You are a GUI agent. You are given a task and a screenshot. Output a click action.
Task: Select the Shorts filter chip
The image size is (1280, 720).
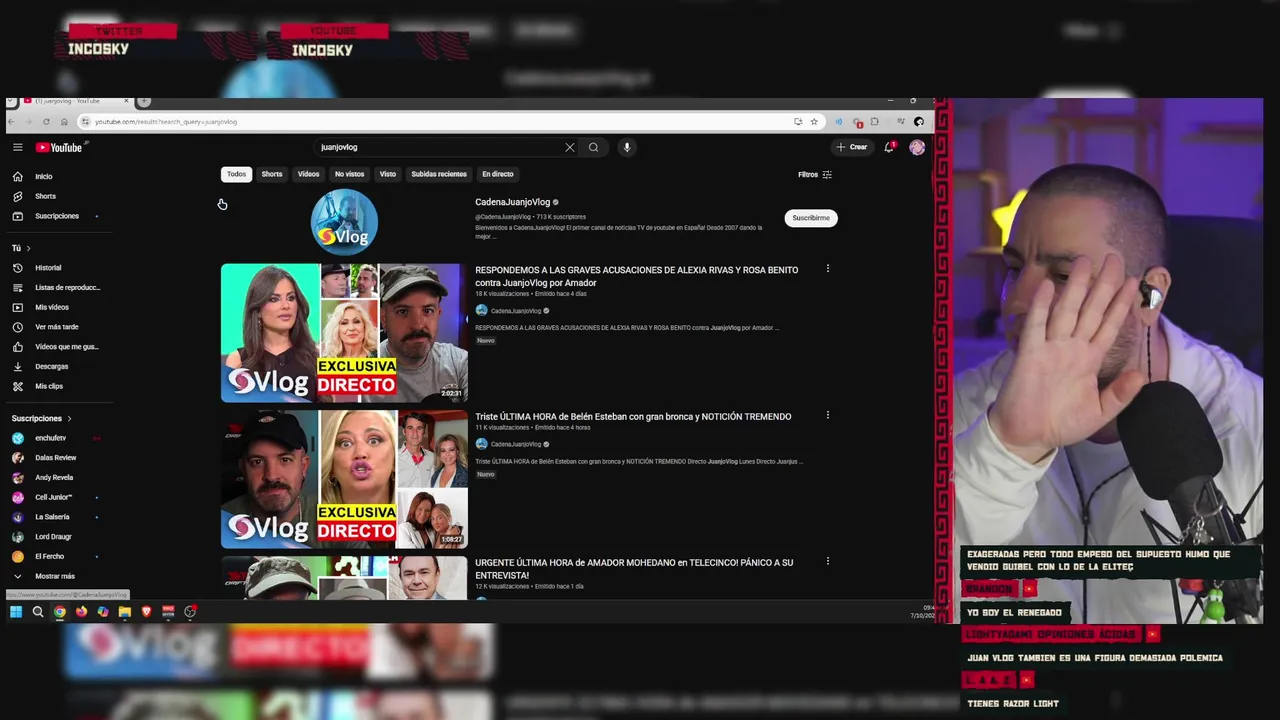[272, 174]
